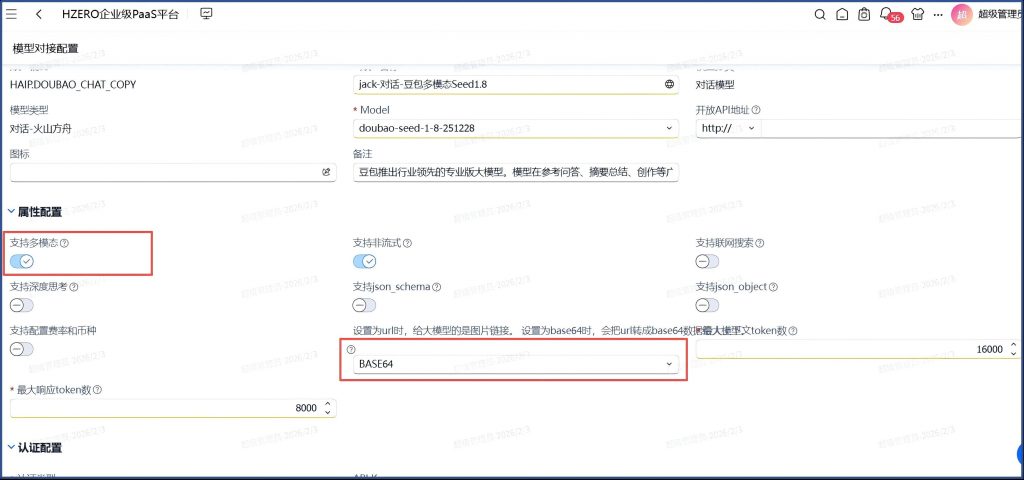Image resolution: width=1024 pixels, height=480 pixels.
Task: Open the notification bell with 56 badge
Action: pyautogui.click(x=886, y=14)
